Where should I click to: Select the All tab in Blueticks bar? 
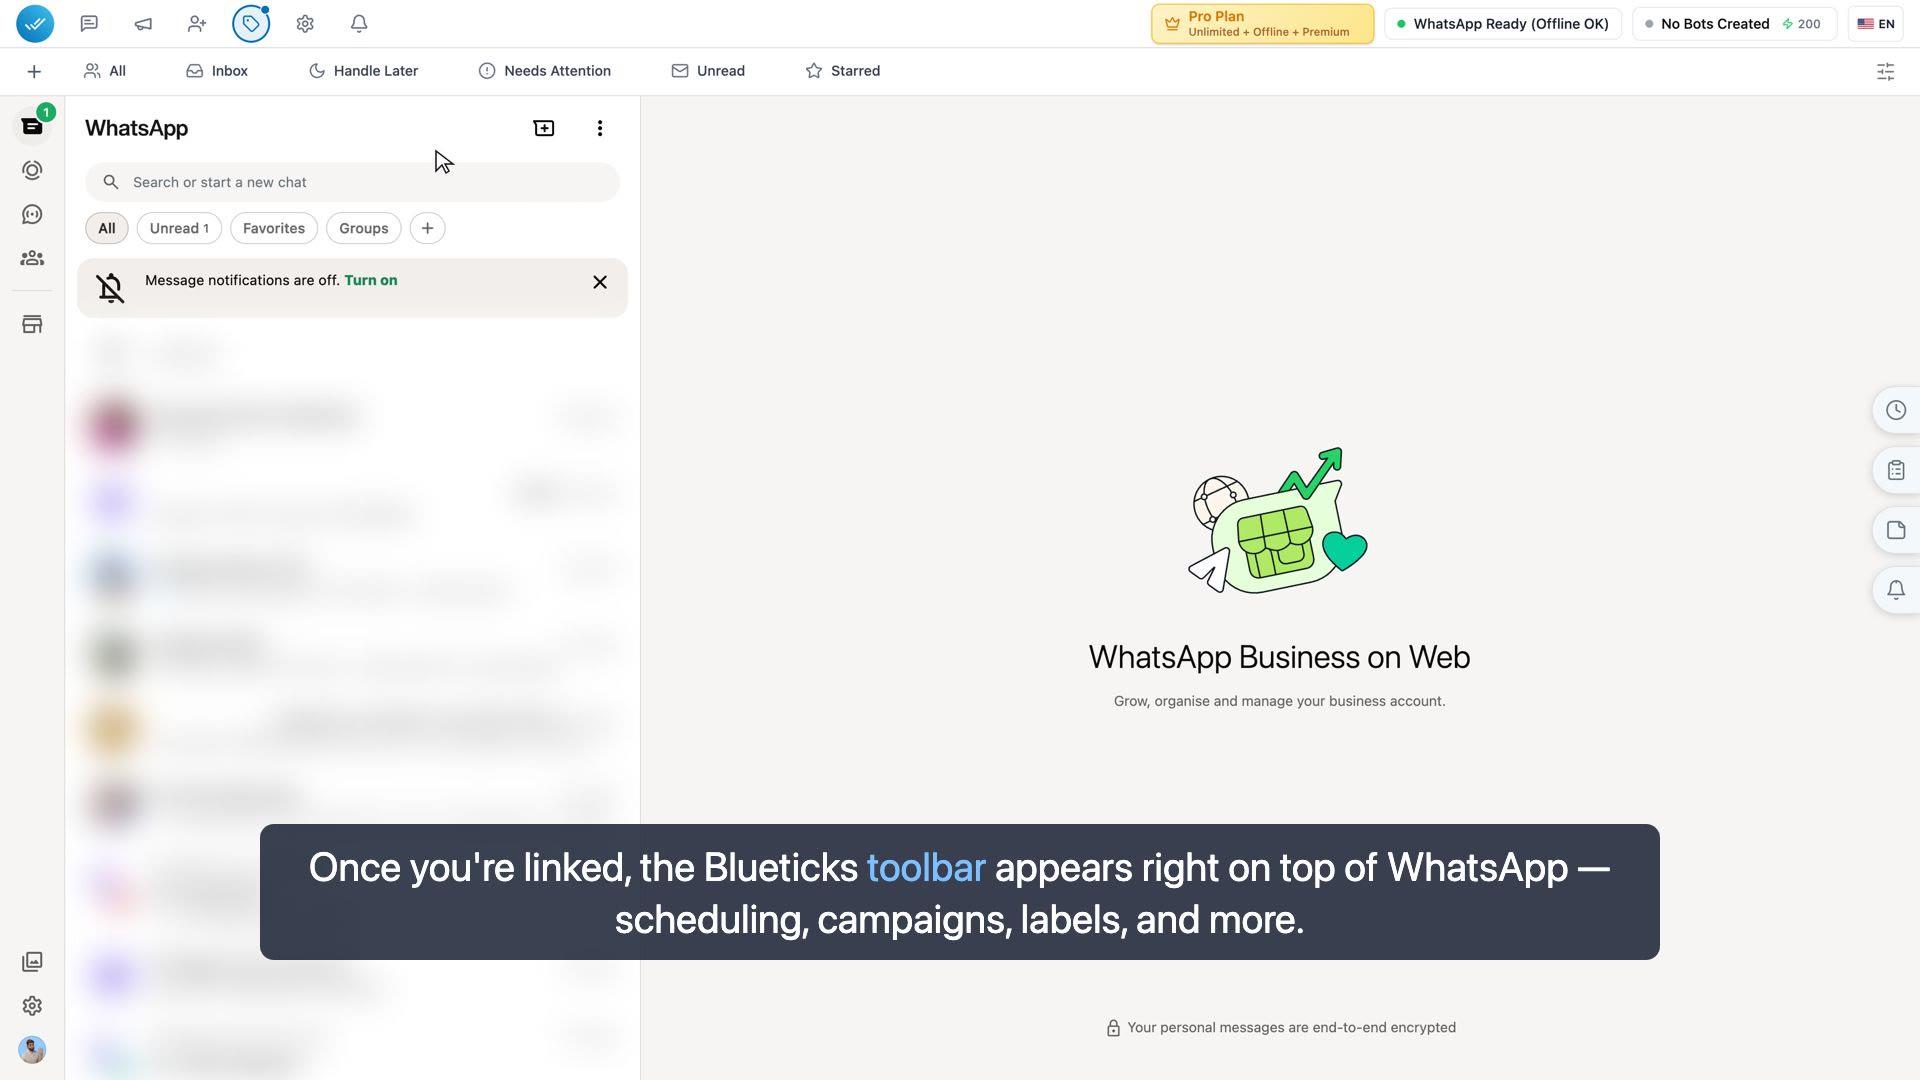pos(105,71)
